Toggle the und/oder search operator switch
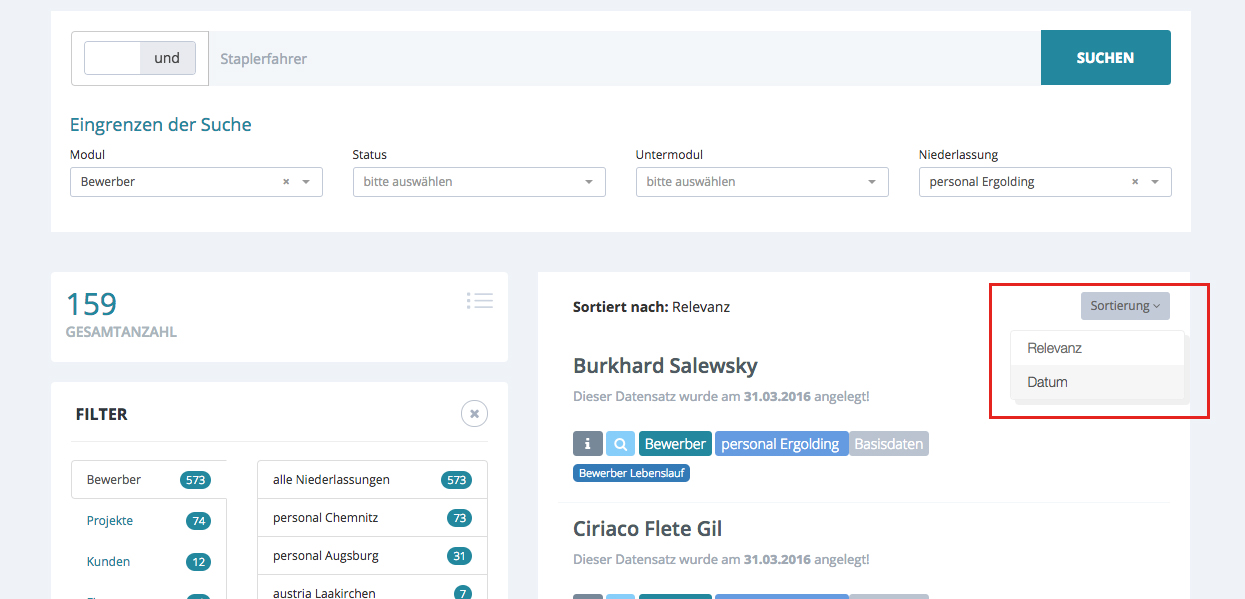1245x599 pixels. click(140, 58)
